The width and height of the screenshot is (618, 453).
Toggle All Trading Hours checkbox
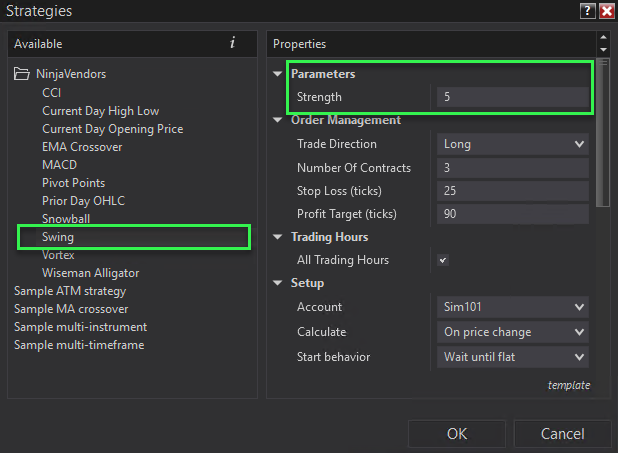click(x=443, y=260)
